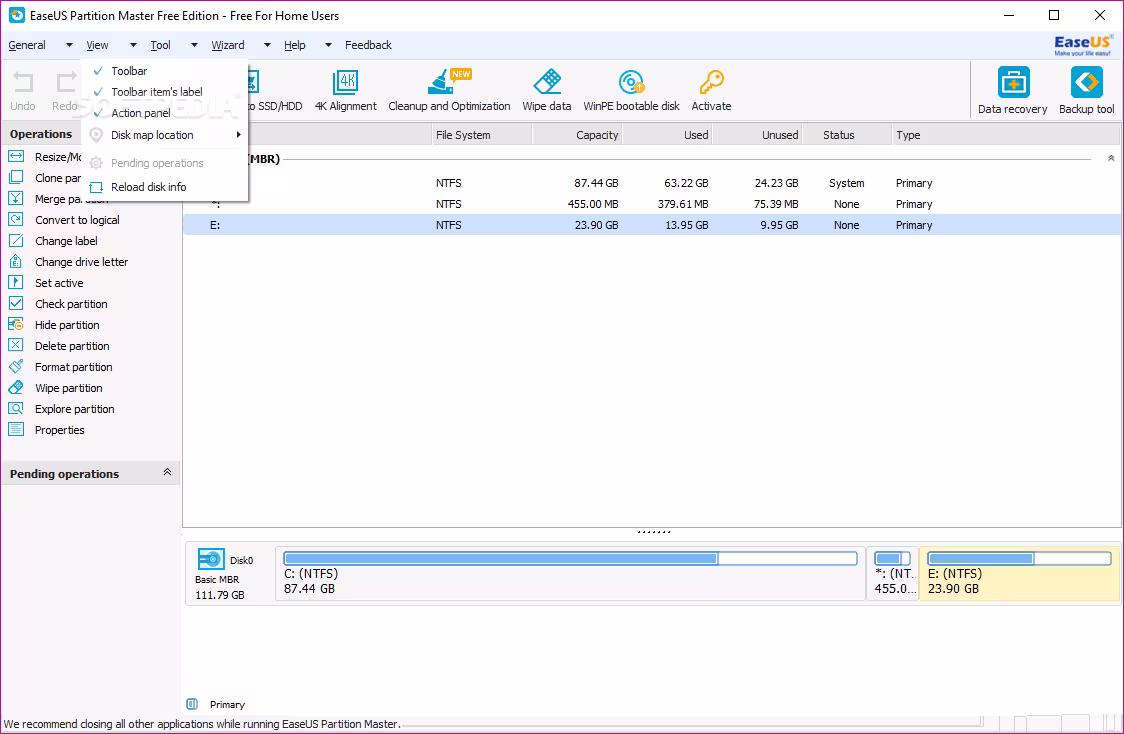Click the Type column header
1124x734 pixels.
(1004, 135)
